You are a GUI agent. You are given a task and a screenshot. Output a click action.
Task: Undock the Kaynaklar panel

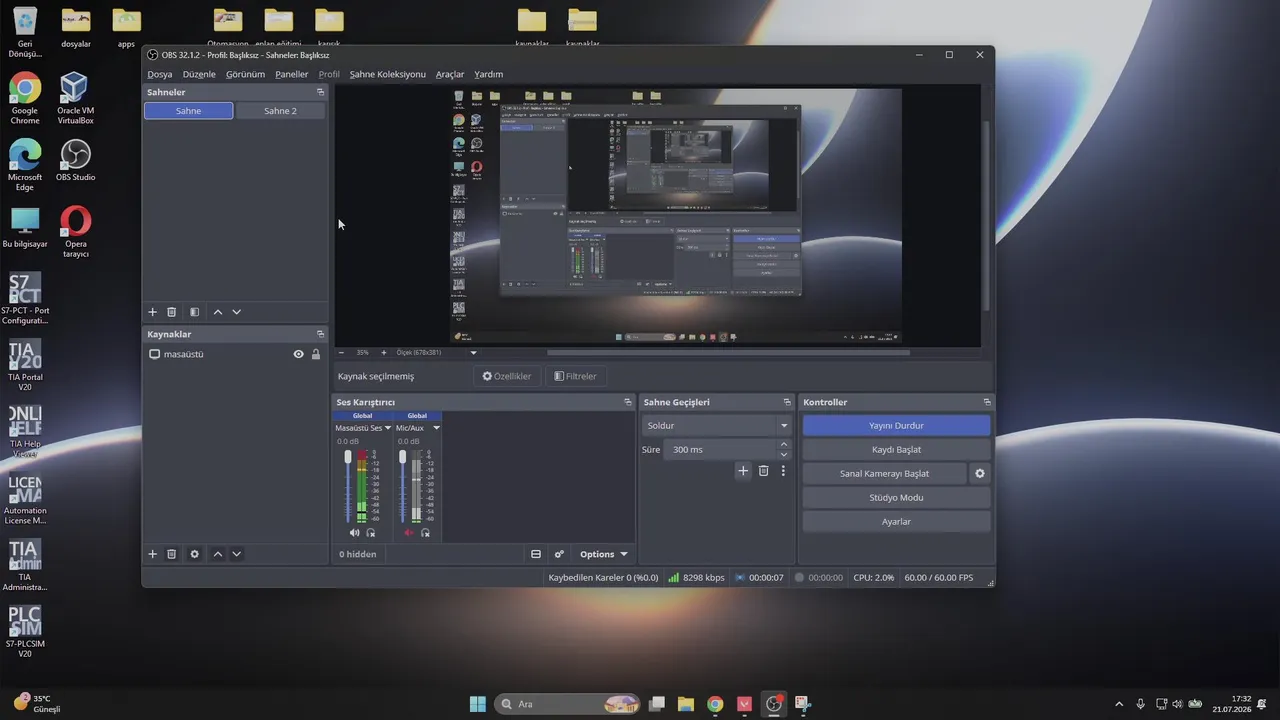click(321, 334)
